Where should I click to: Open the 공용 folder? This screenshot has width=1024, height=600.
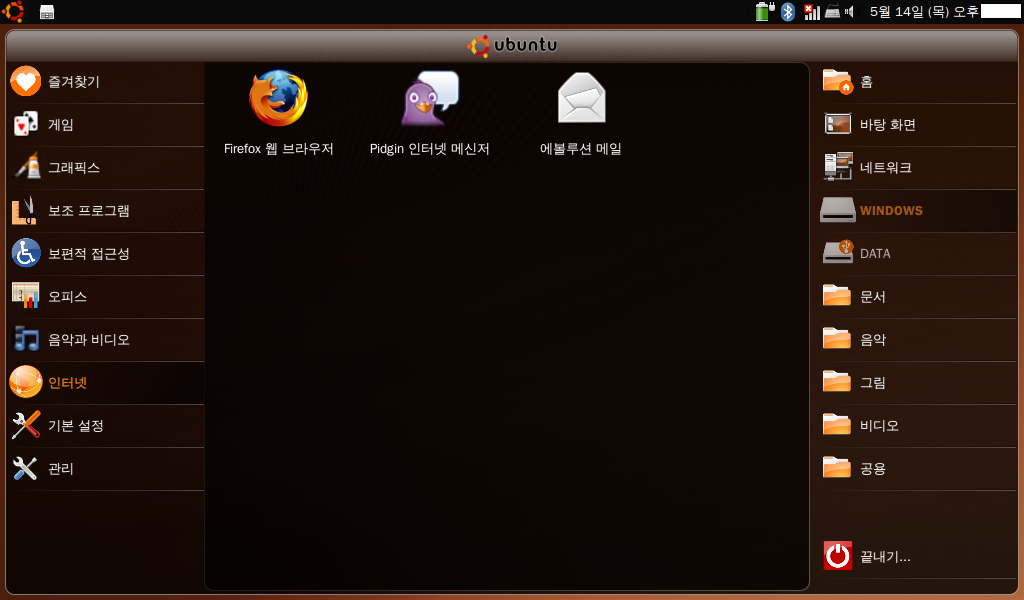click(x=918, y=469)
